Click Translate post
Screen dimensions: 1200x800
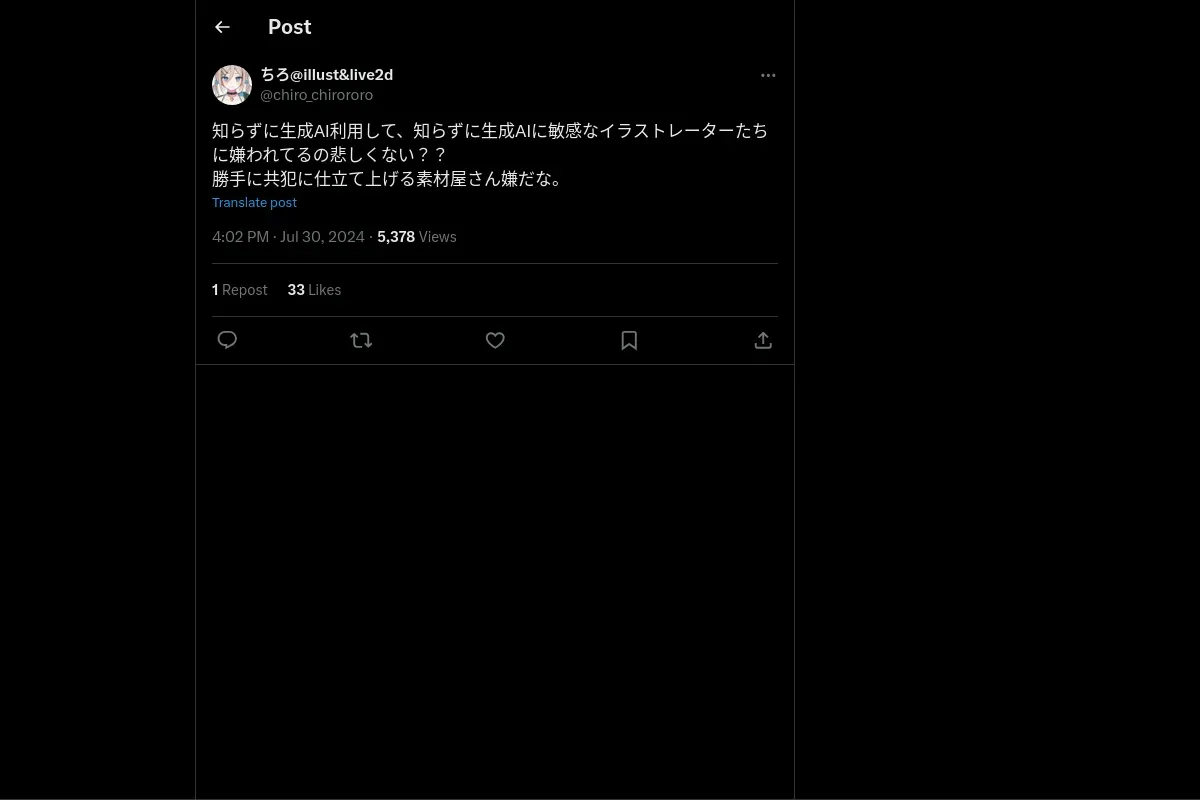[254, 202]
